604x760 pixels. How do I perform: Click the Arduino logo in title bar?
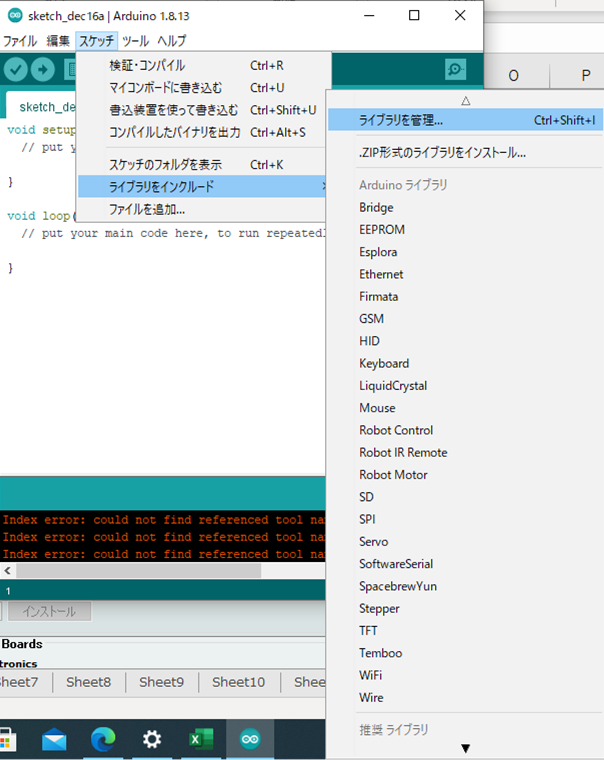coord(15,16)
